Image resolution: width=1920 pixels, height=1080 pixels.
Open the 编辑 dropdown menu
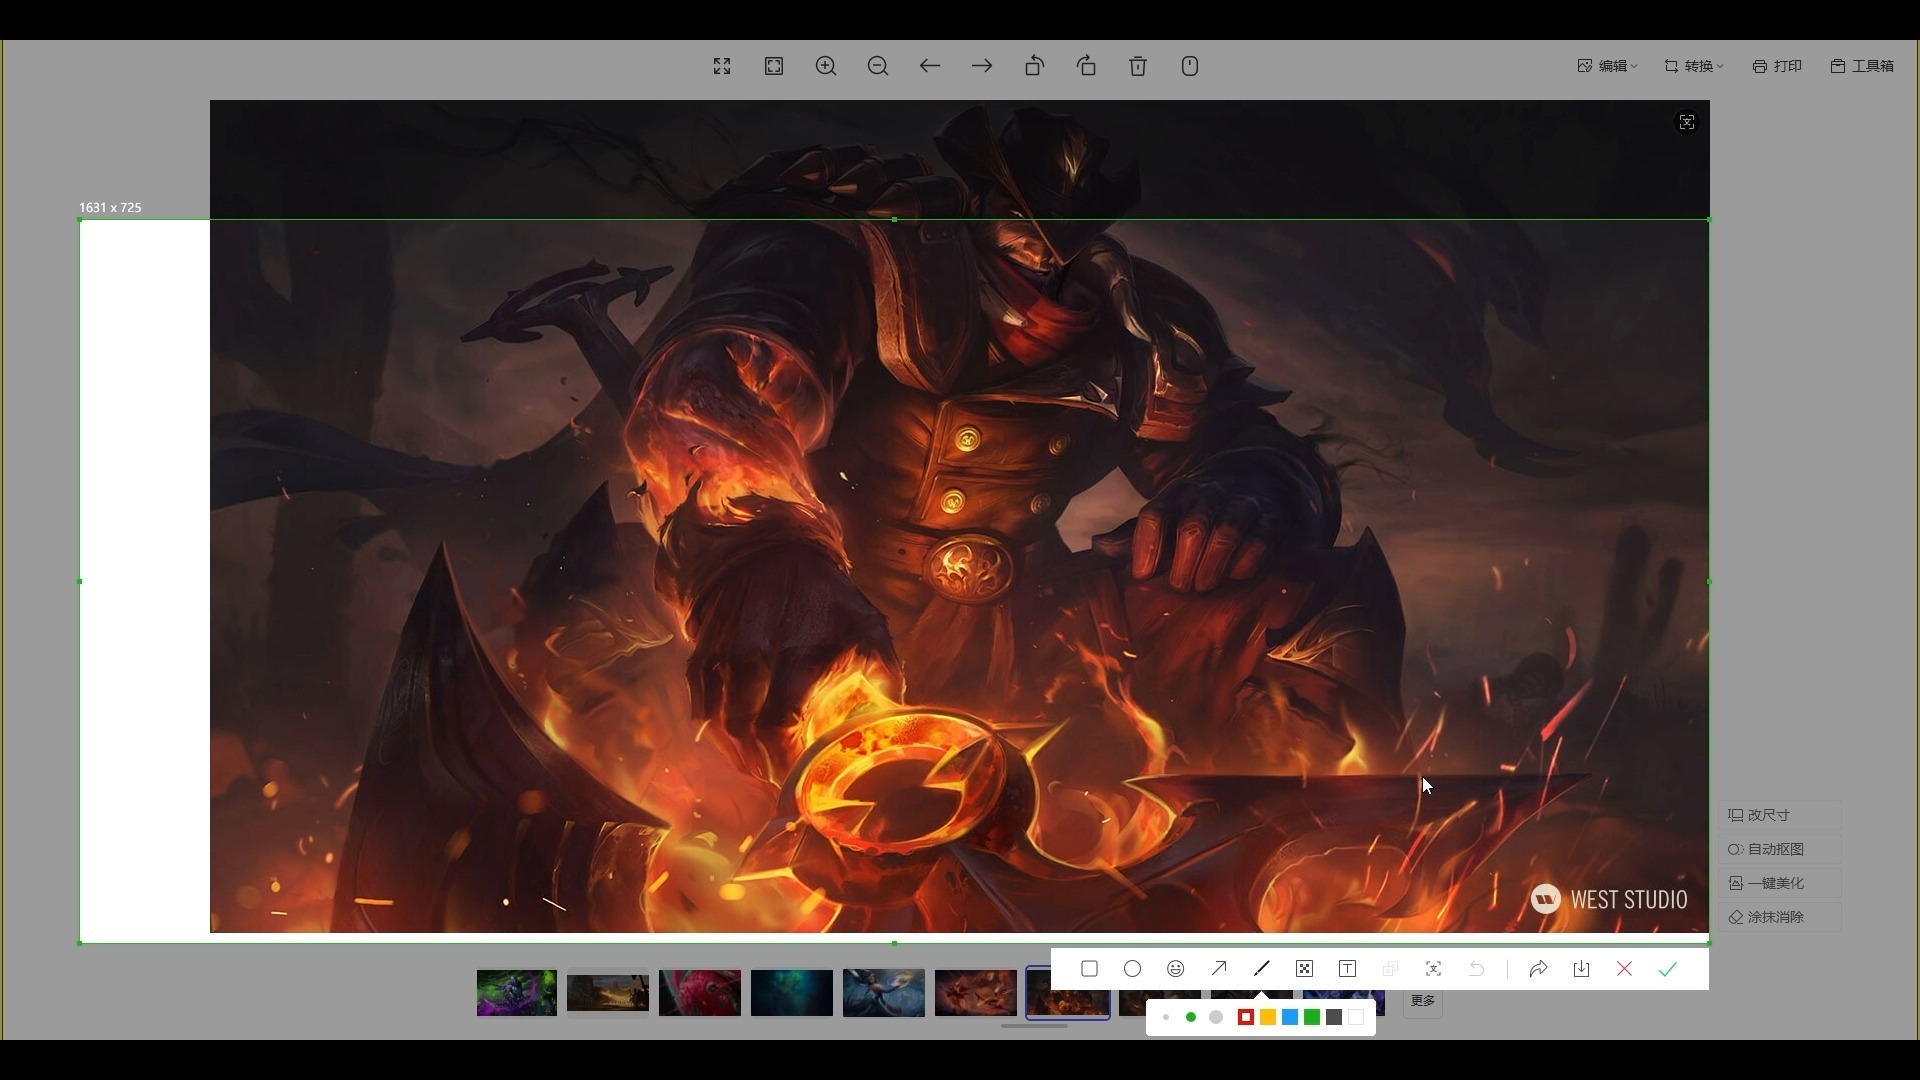coord(1607,66)
